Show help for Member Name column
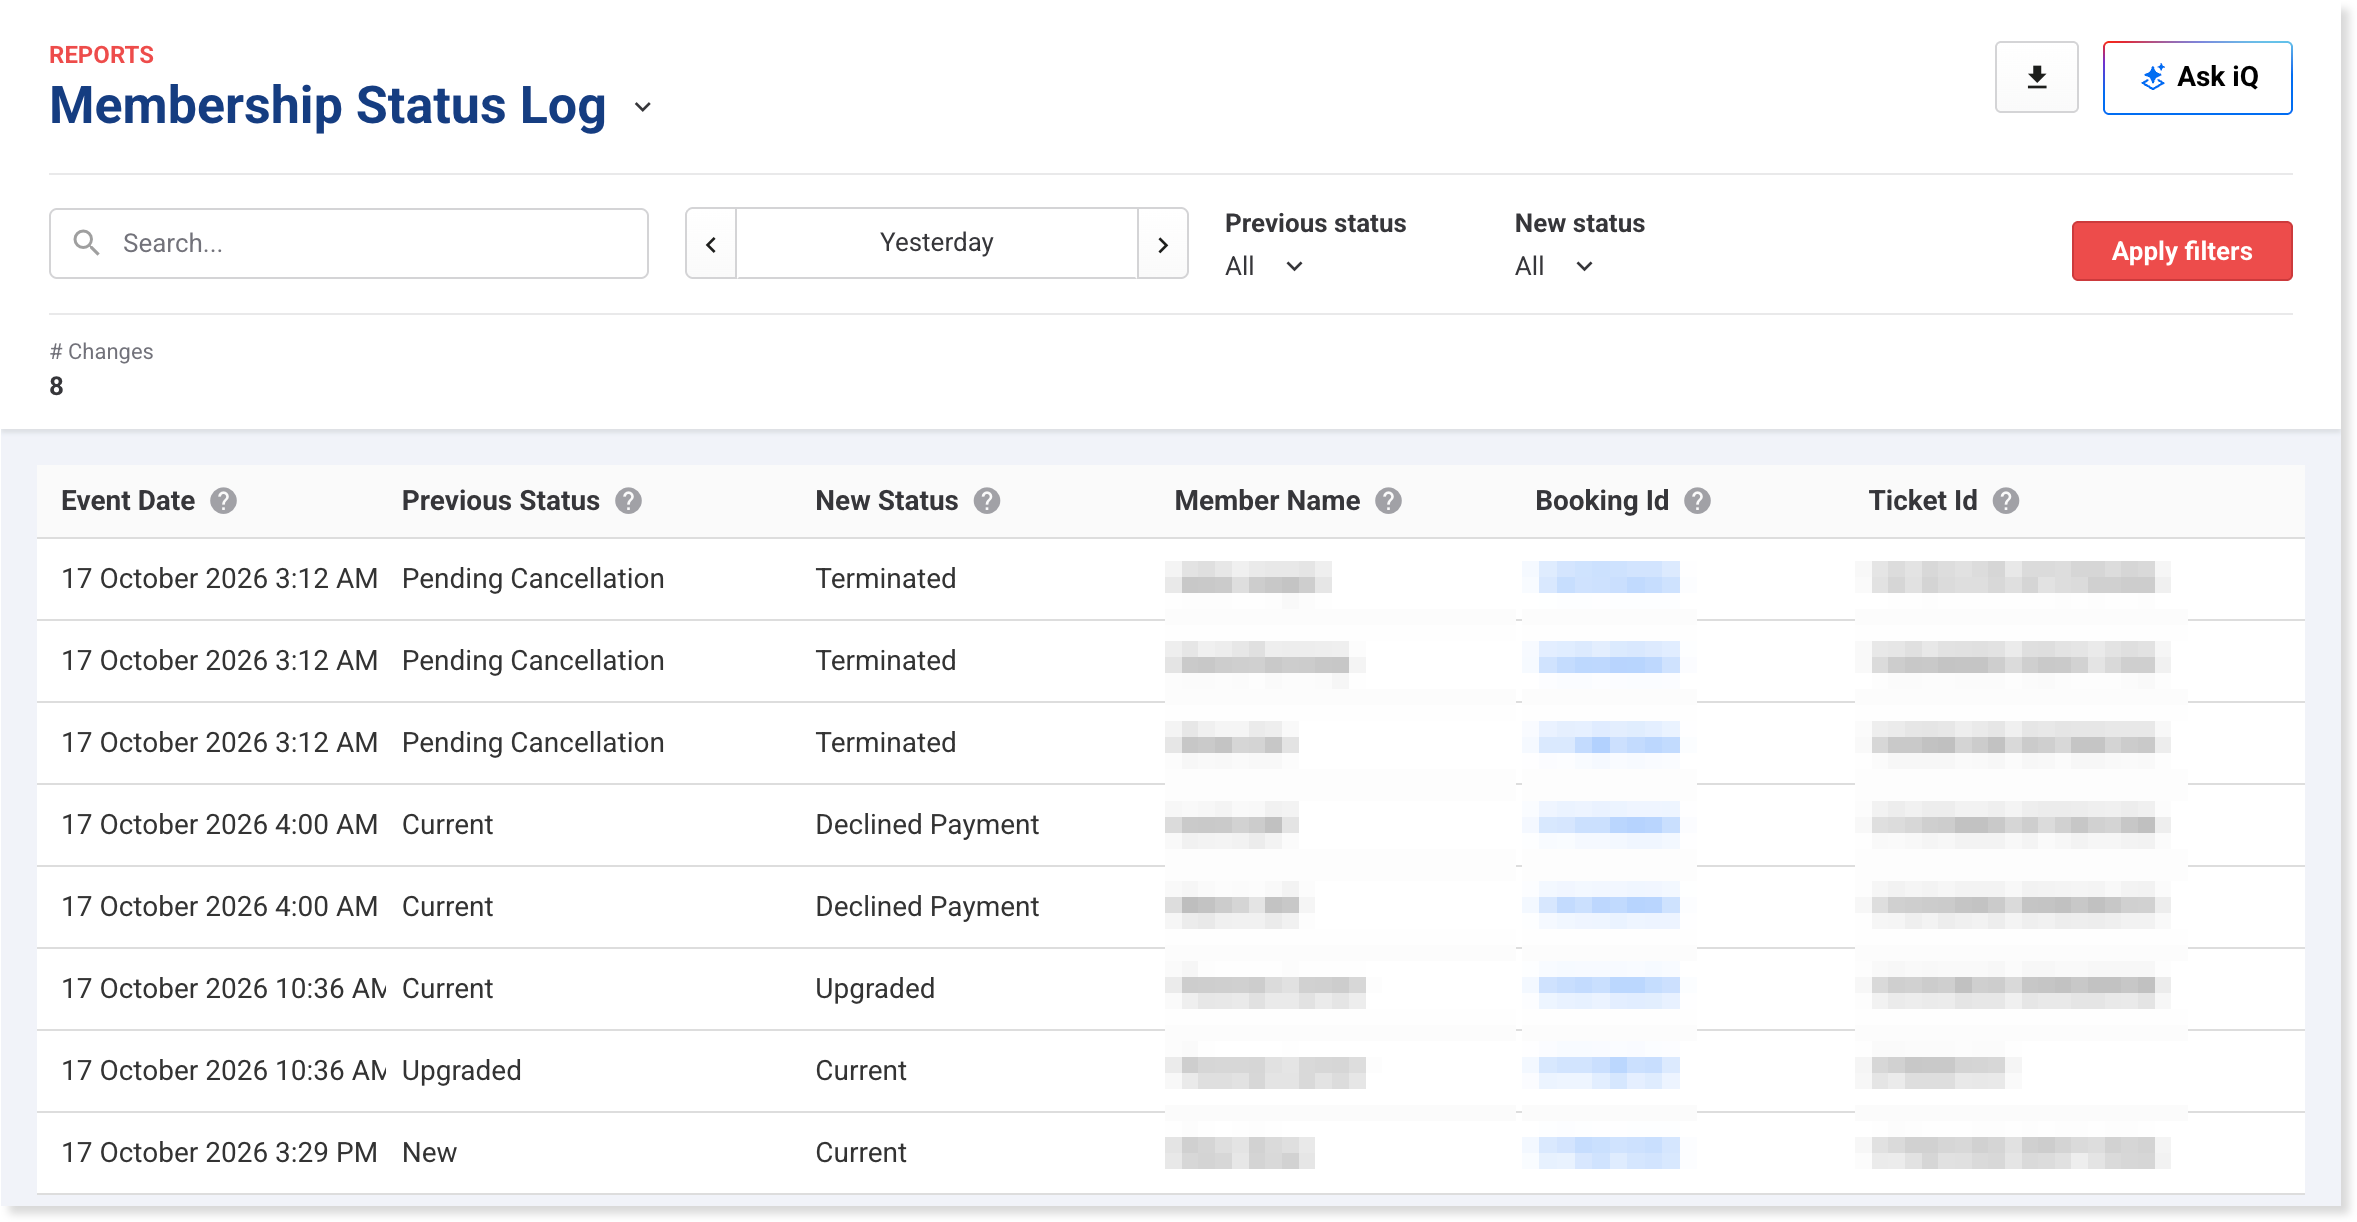2357x1222 pixels. pyautogui.click(x=1388, y=501)
